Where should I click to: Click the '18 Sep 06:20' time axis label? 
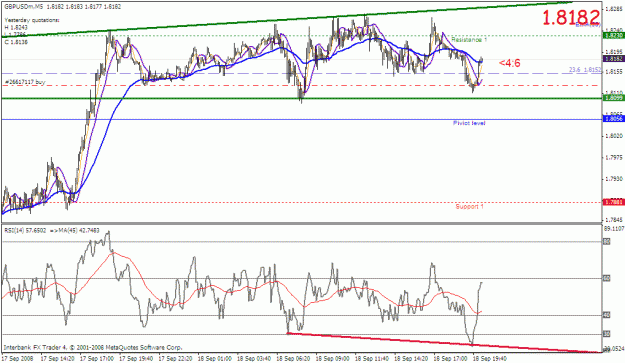pyautogui.click(x=293, y=359)
